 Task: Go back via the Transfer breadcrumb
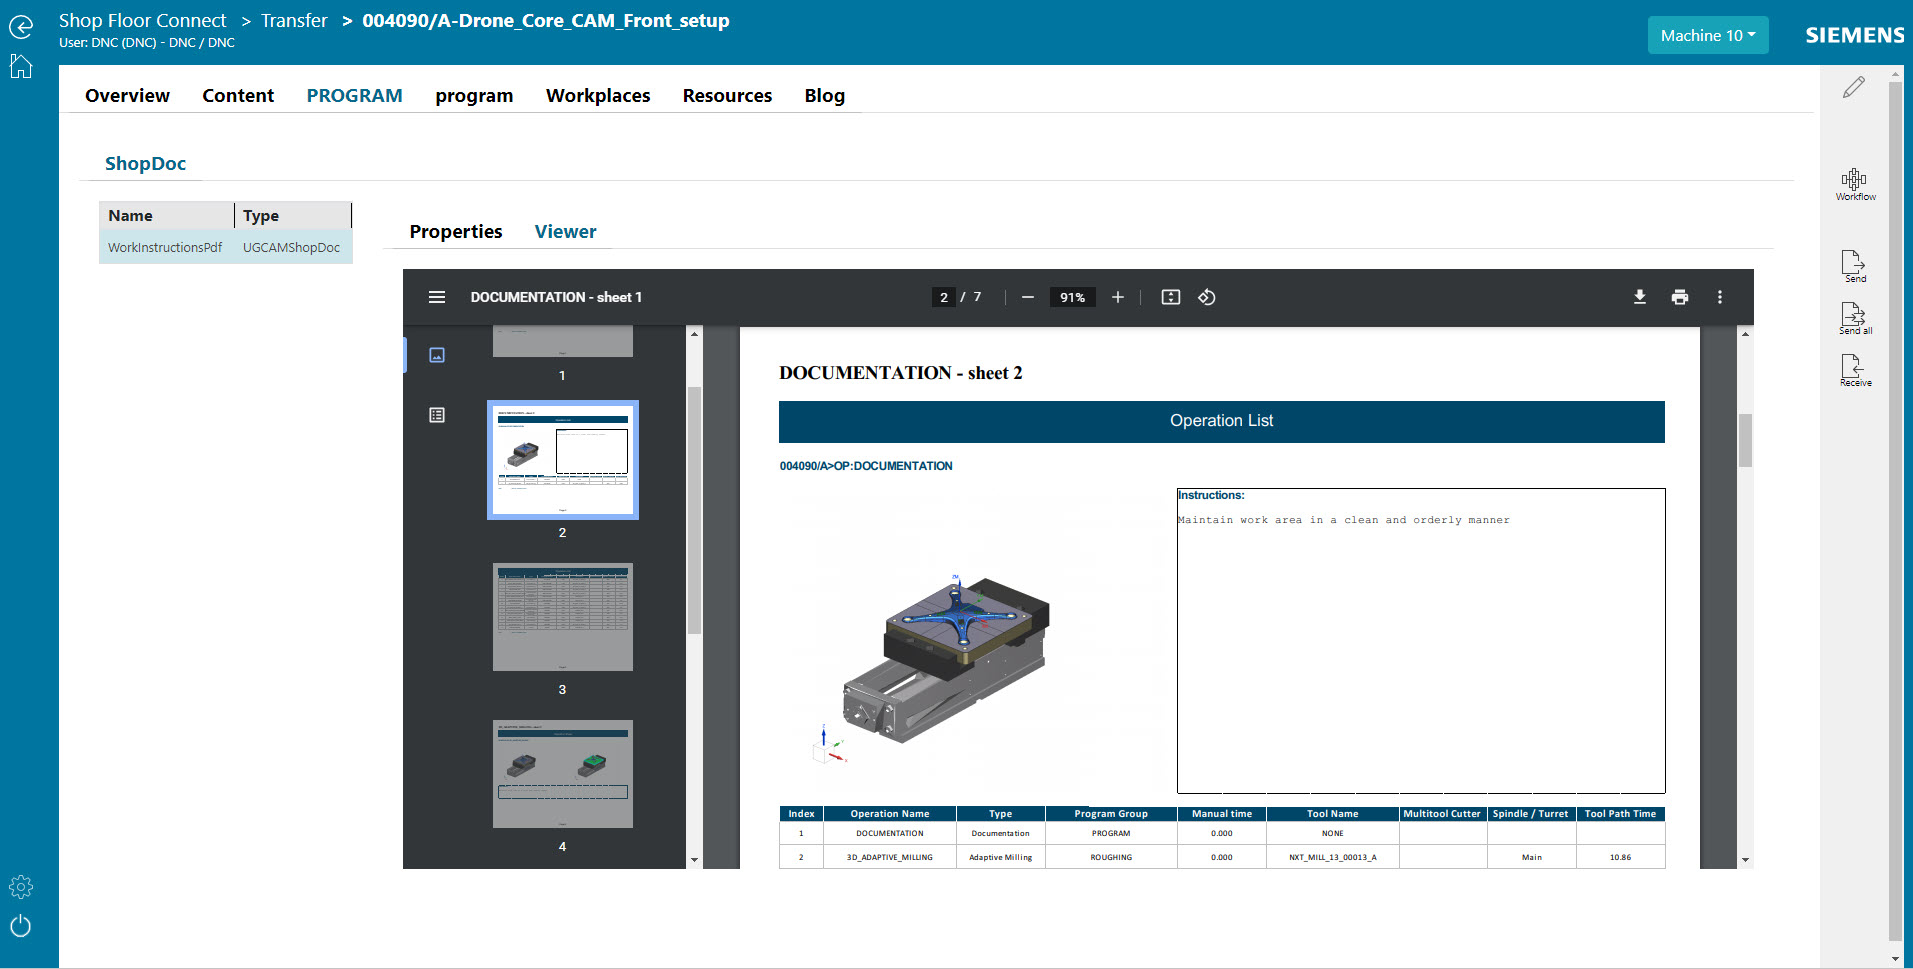click(294, 20)
